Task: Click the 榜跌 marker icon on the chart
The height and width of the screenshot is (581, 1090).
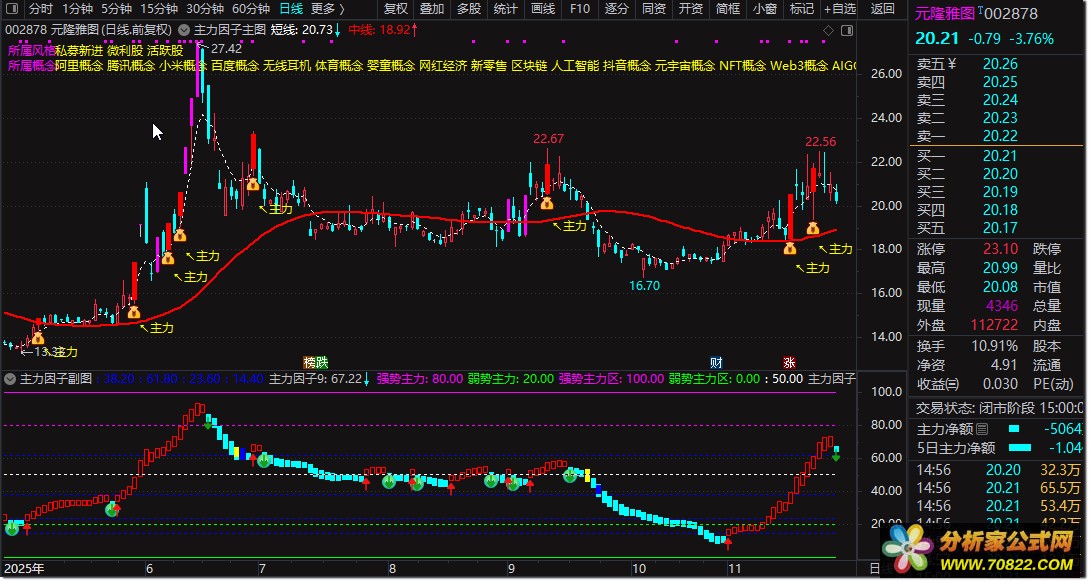Action: coord(316,362)
